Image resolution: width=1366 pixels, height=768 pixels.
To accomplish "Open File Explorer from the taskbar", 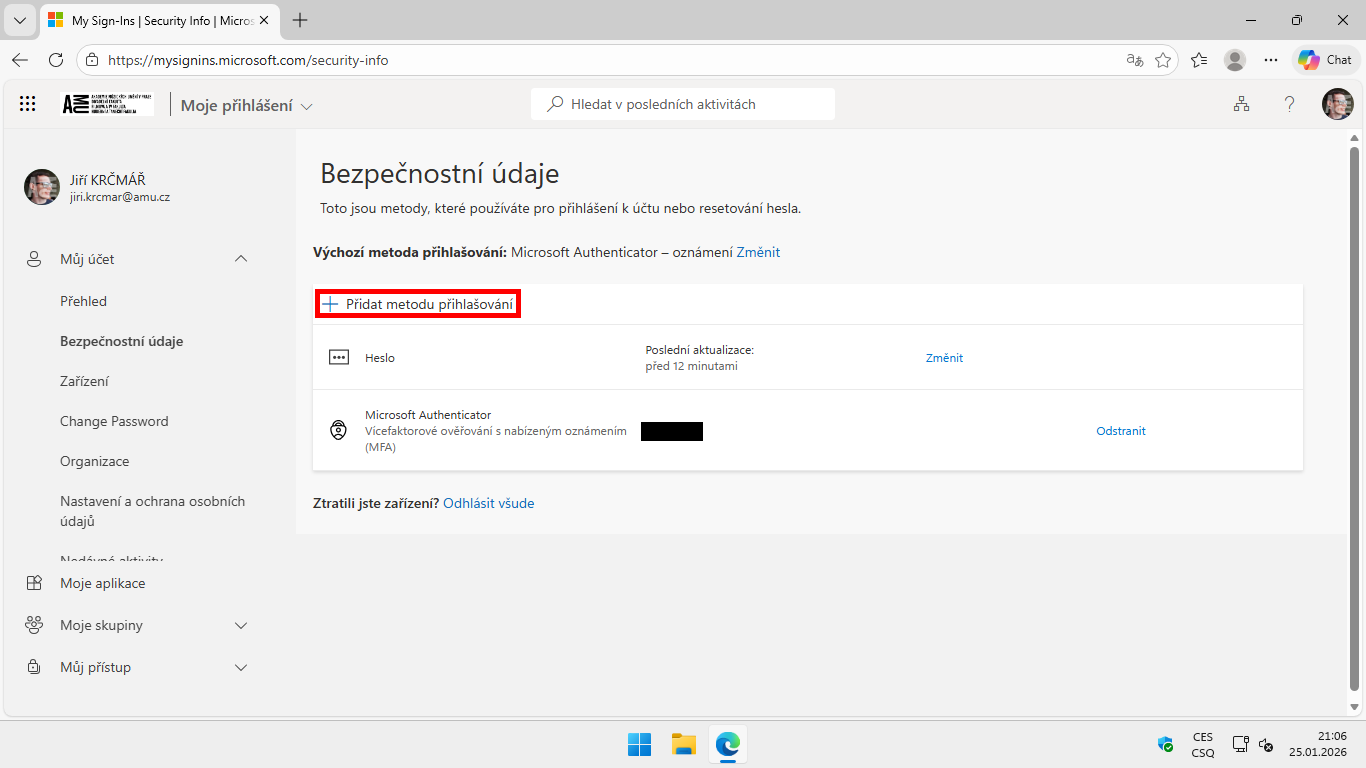I will point(683,744).
